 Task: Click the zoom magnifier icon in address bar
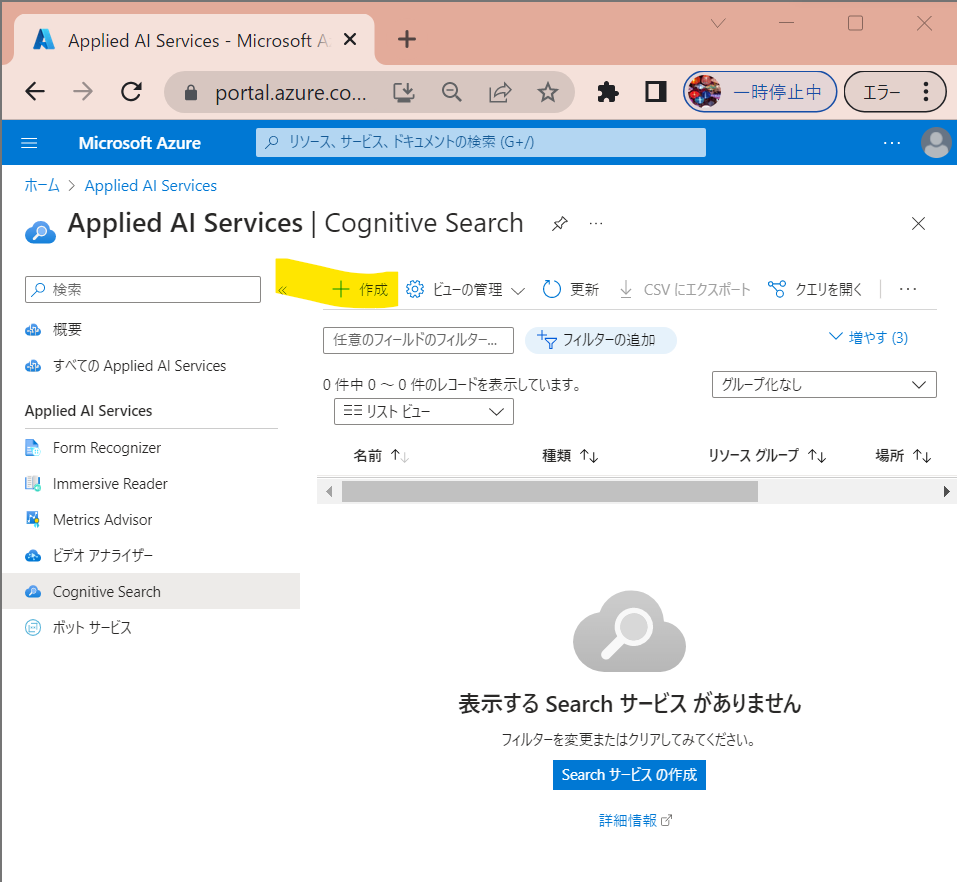452,93
